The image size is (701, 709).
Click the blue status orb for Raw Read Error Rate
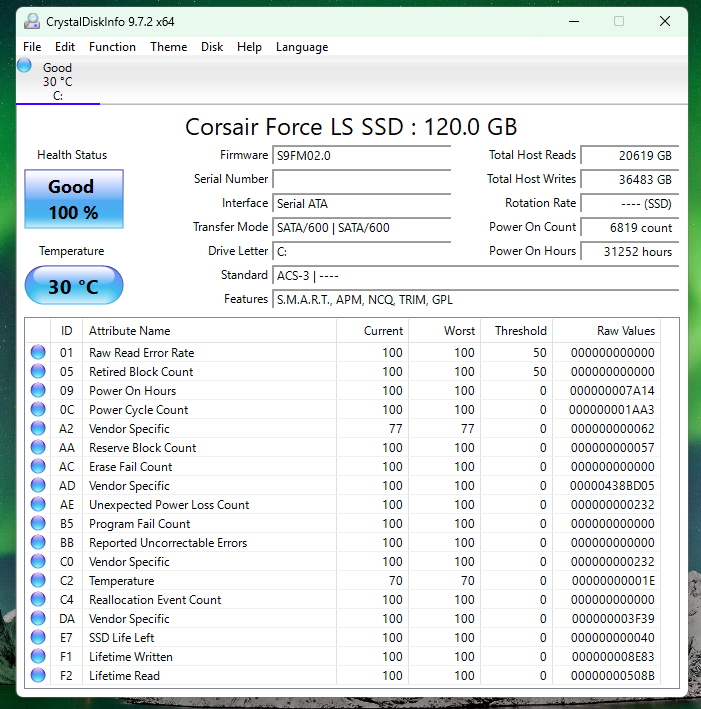[x=38, y=352]
